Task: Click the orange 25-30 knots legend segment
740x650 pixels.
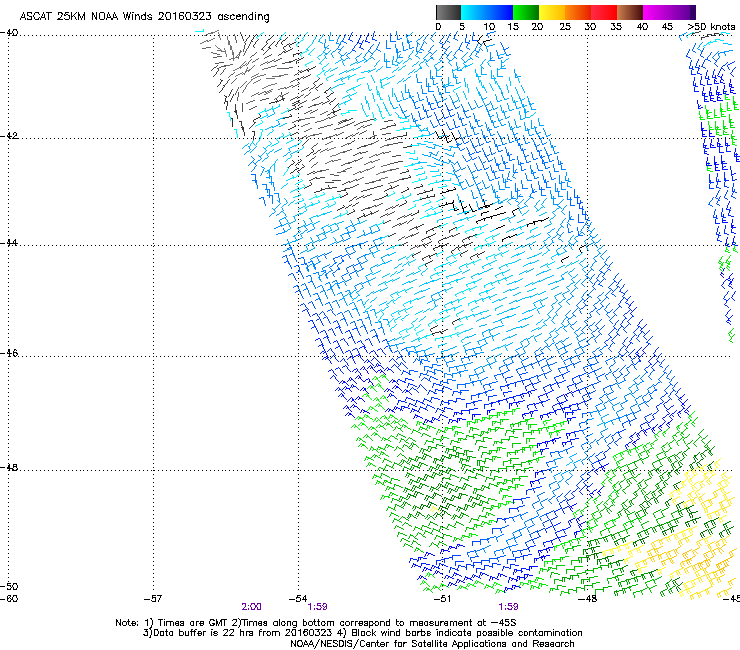Action: pos(578,12)
